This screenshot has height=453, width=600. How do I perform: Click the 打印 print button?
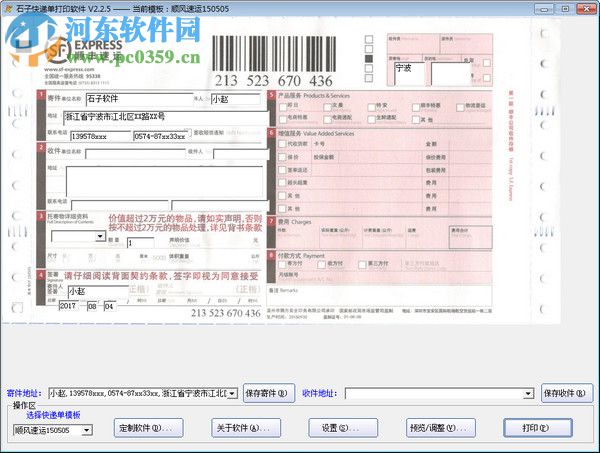pyautogui.click(x=538, y=428)
